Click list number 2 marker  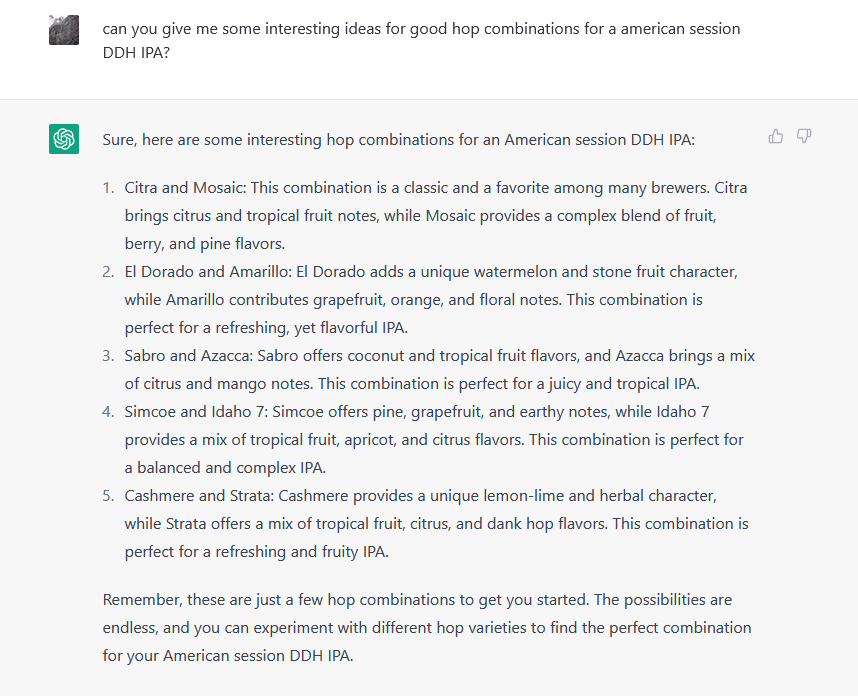[108, 272]
